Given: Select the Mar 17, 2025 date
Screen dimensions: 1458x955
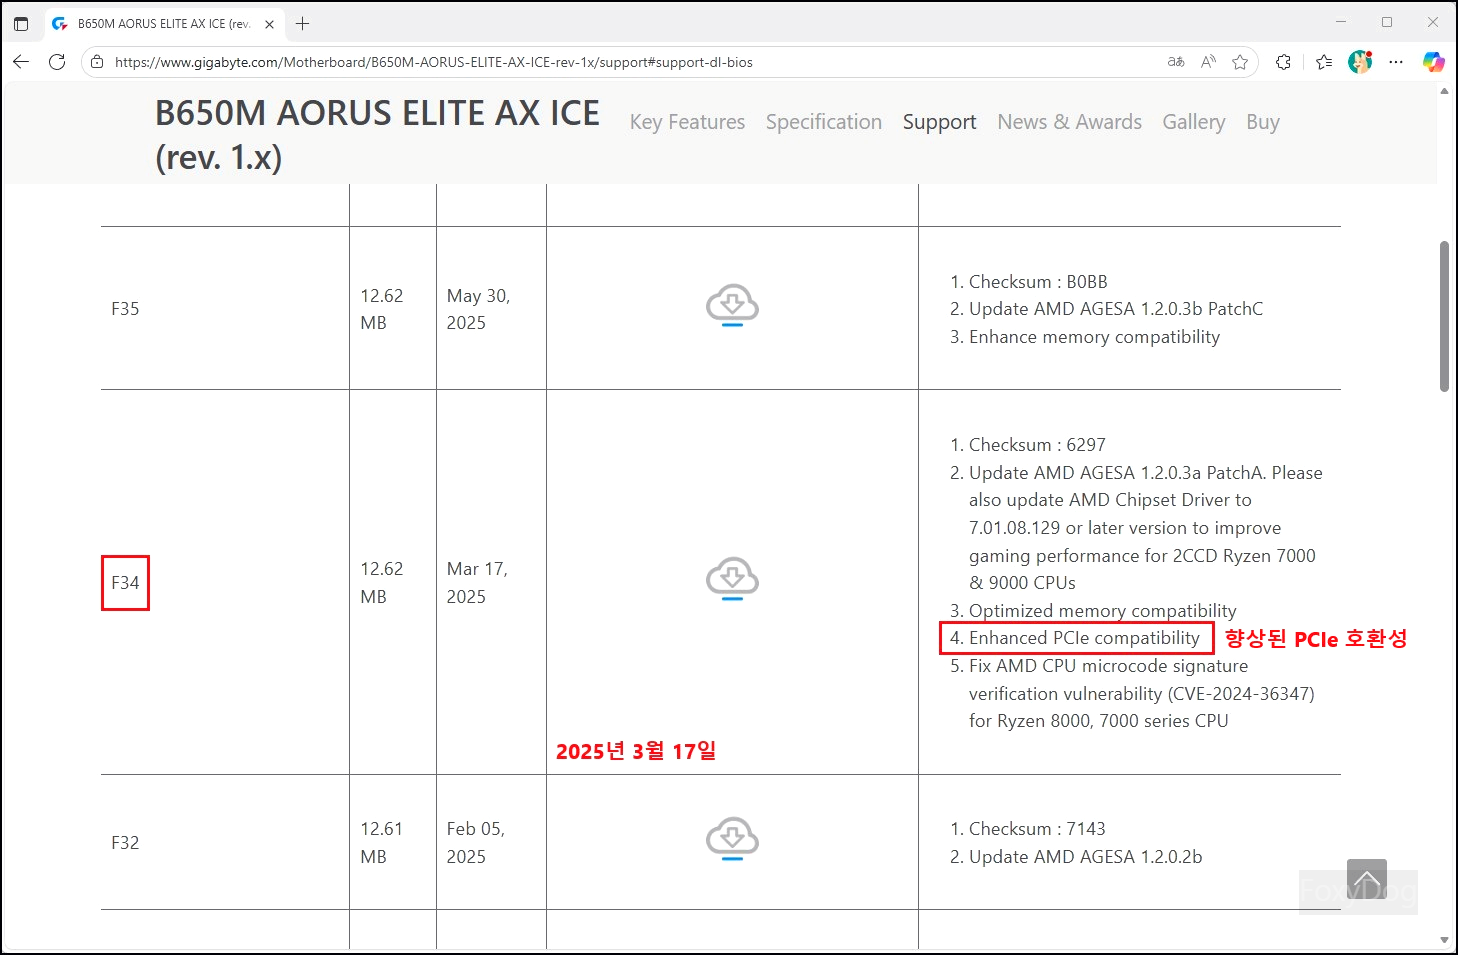Looking at the screenshot, I should (477, 582).
